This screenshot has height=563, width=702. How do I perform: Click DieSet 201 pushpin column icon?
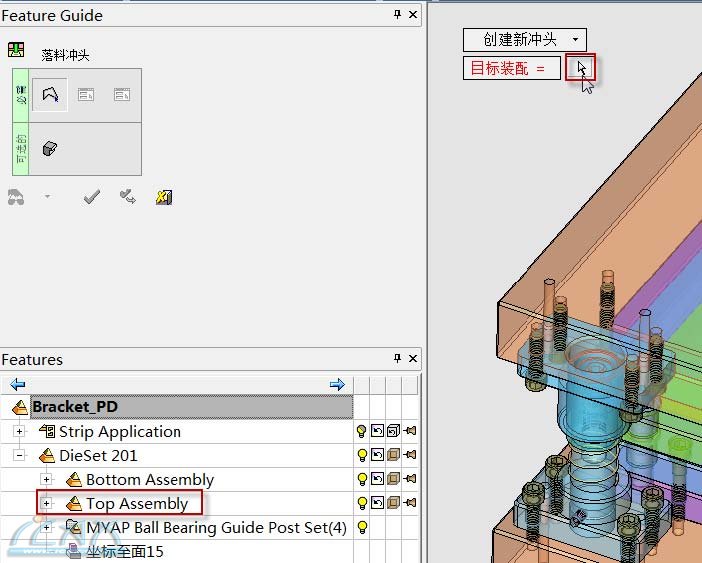(410, 455)
